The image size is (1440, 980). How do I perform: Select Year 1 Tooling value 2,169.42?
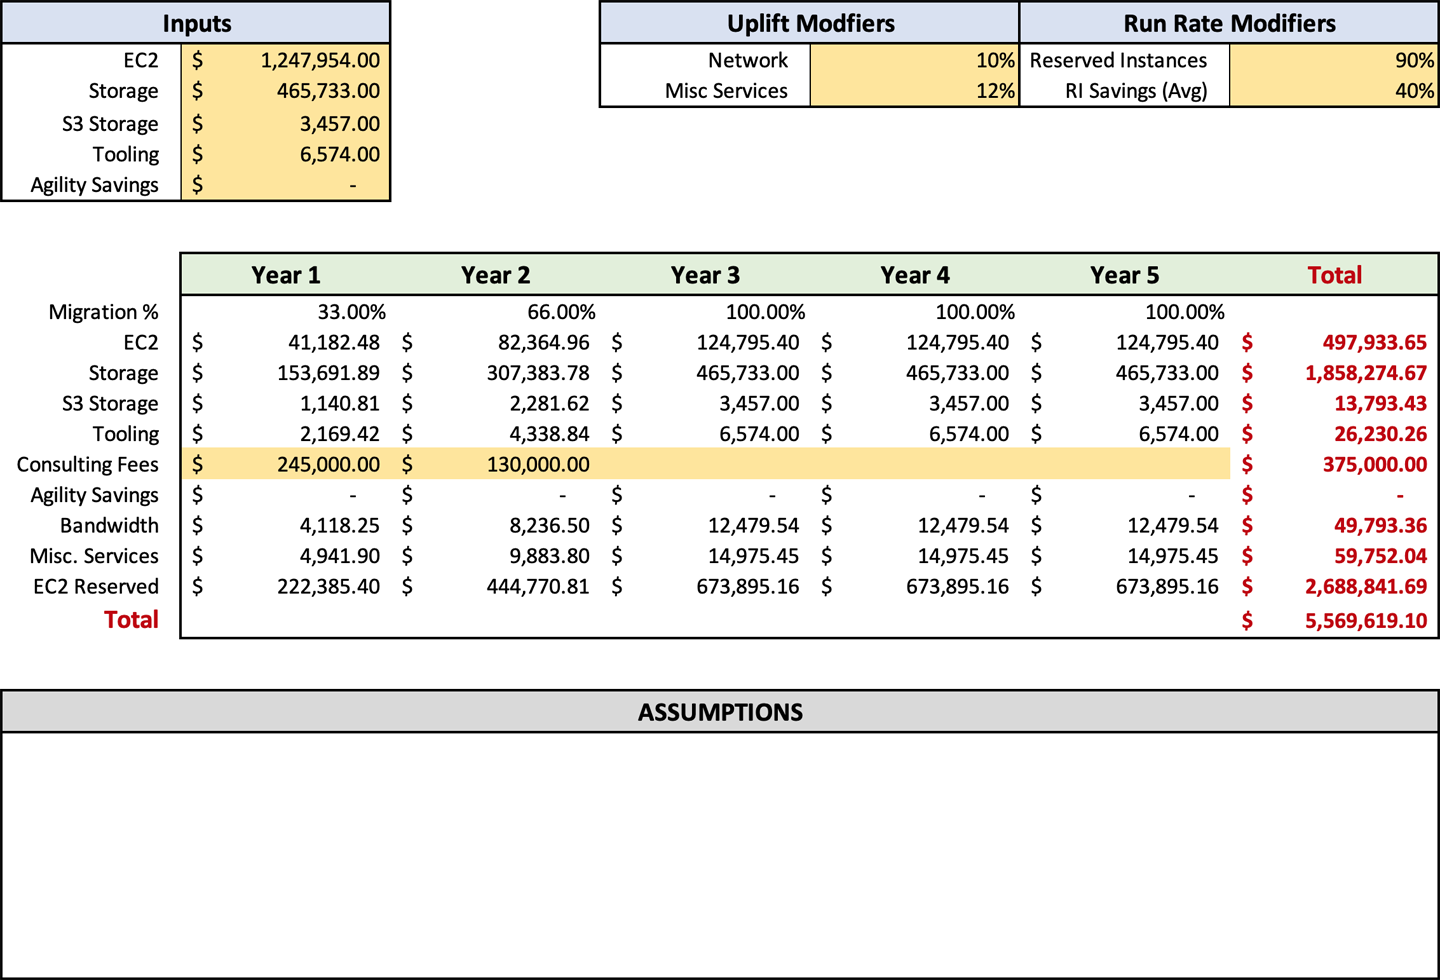(340, 434)
